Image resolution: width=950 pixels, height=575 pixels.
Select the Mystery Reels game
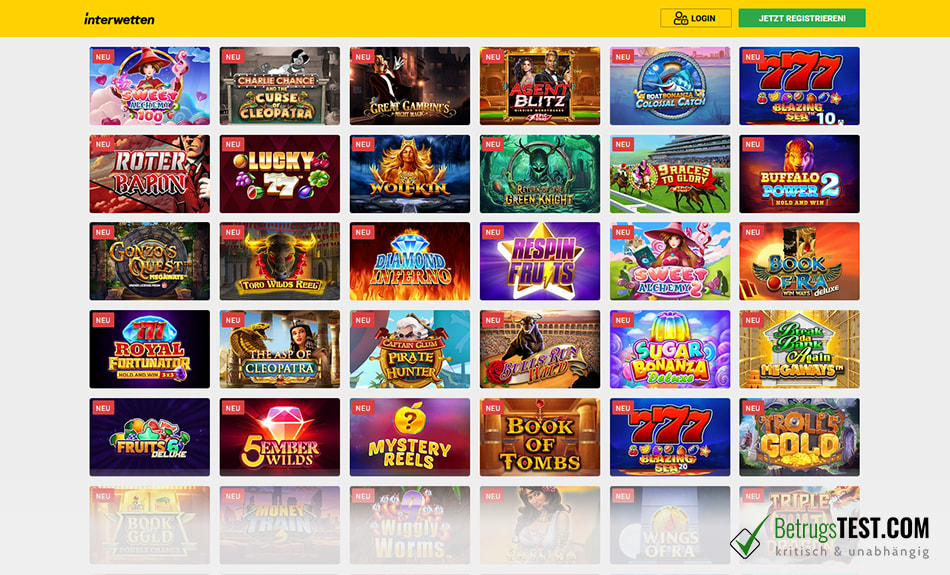click(x=410, y=437)
